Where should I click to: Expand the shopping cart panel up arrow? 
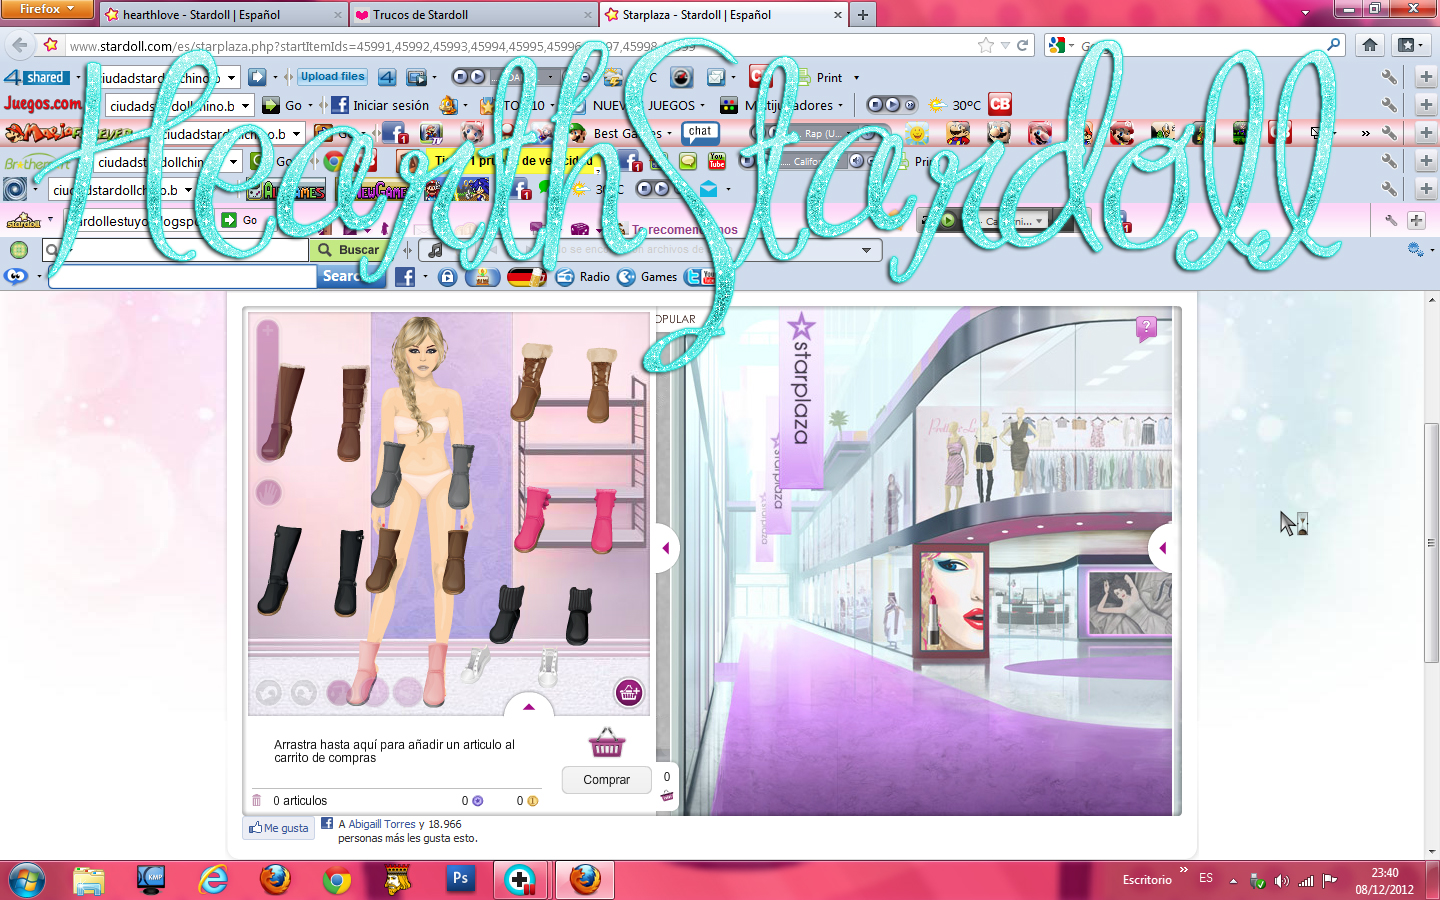point(529,707)
